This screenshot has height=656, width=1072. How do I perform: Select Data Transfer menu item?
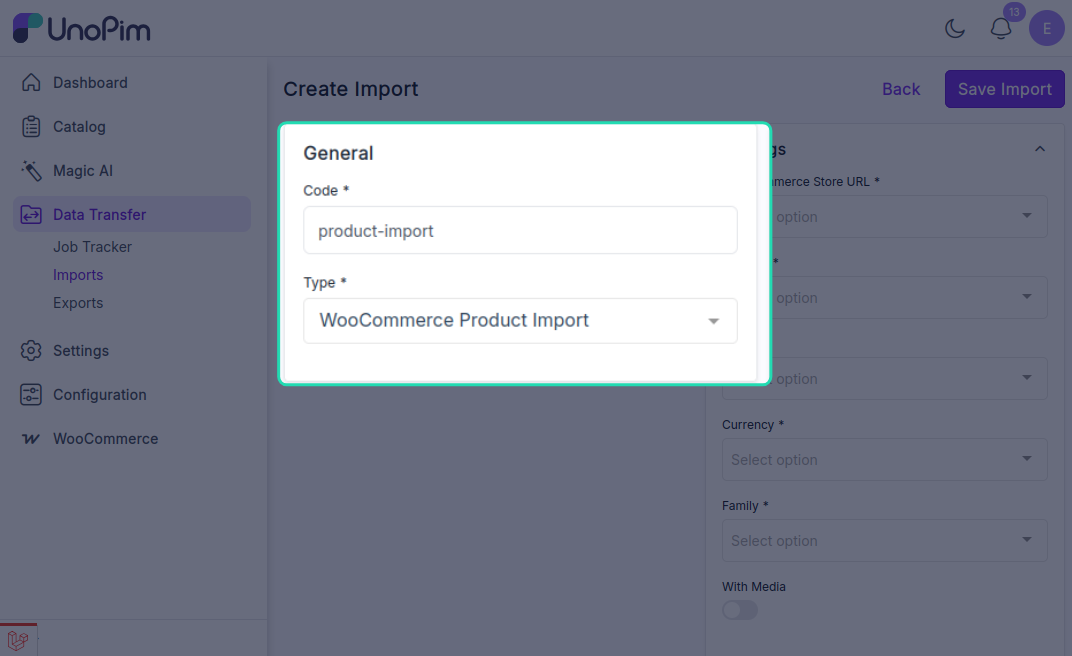tap(132, 215)
